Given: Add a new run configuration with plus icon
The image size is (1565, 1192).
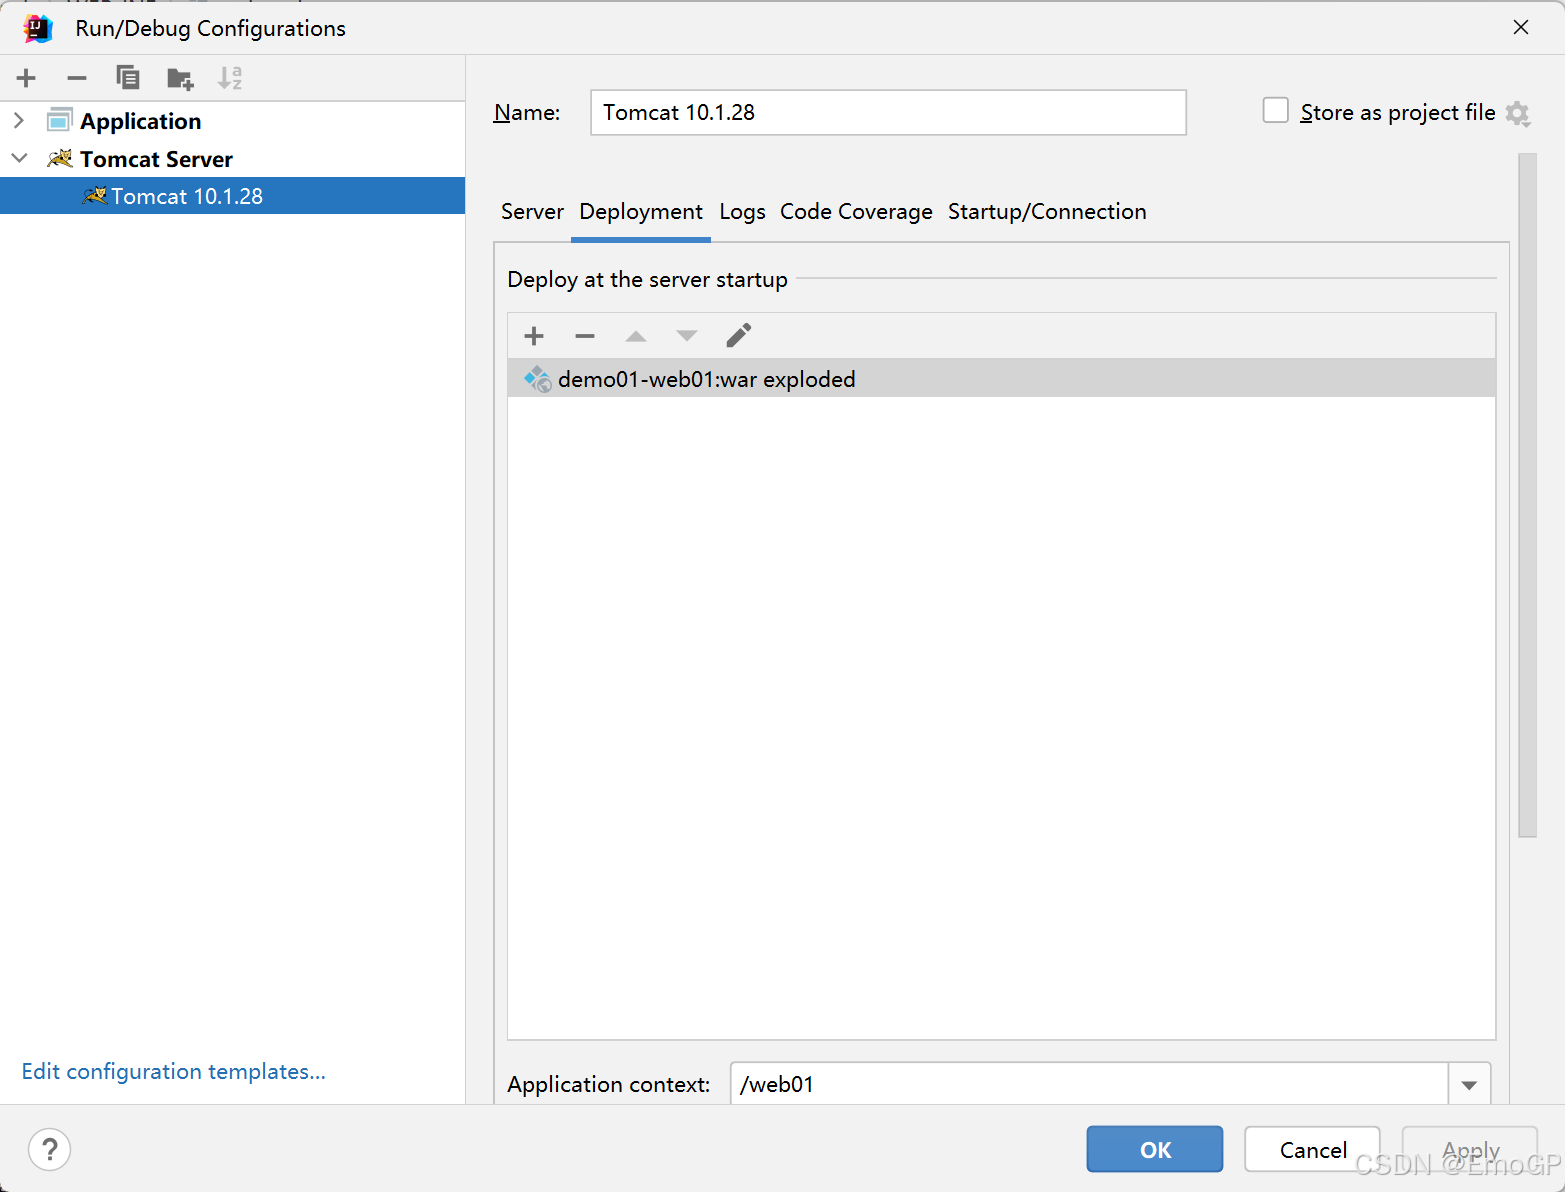Looking at the screenshot, I should point(26,78).
